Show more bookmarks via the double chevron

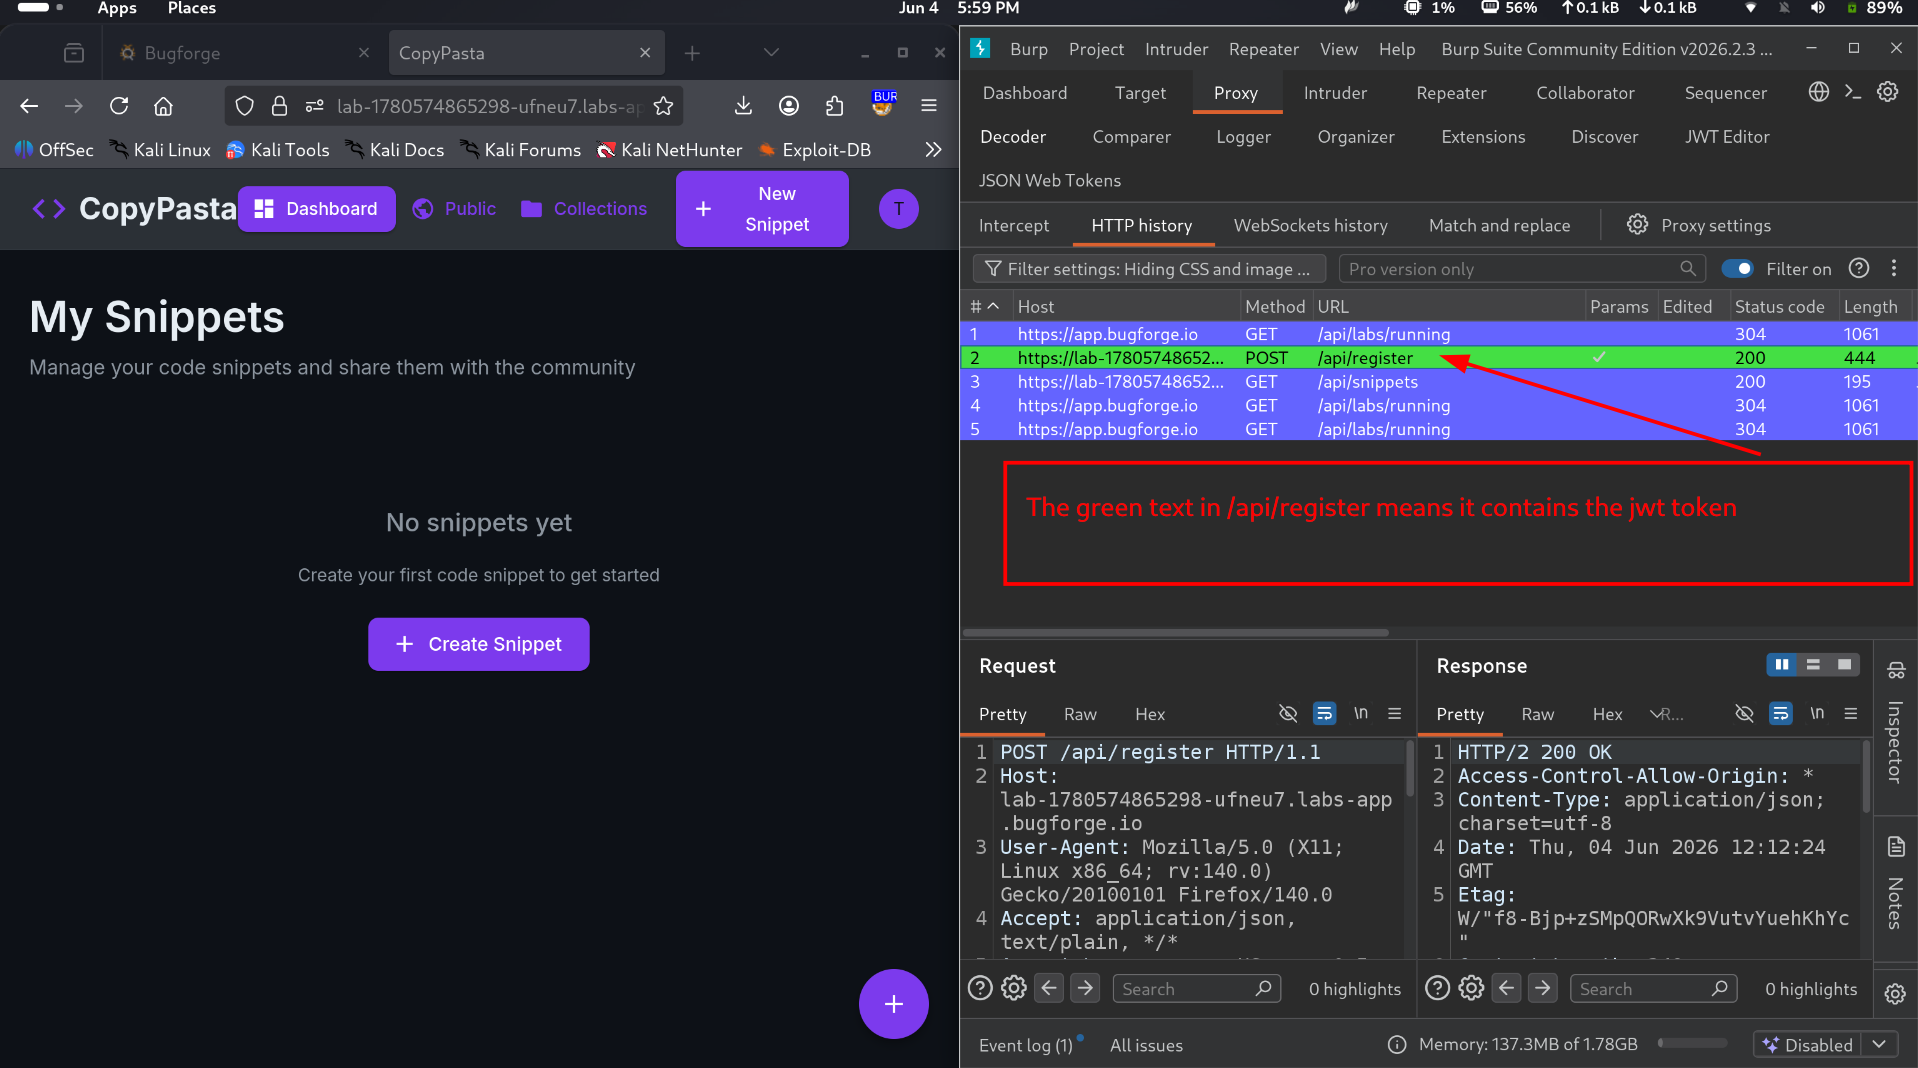[933, 149]
